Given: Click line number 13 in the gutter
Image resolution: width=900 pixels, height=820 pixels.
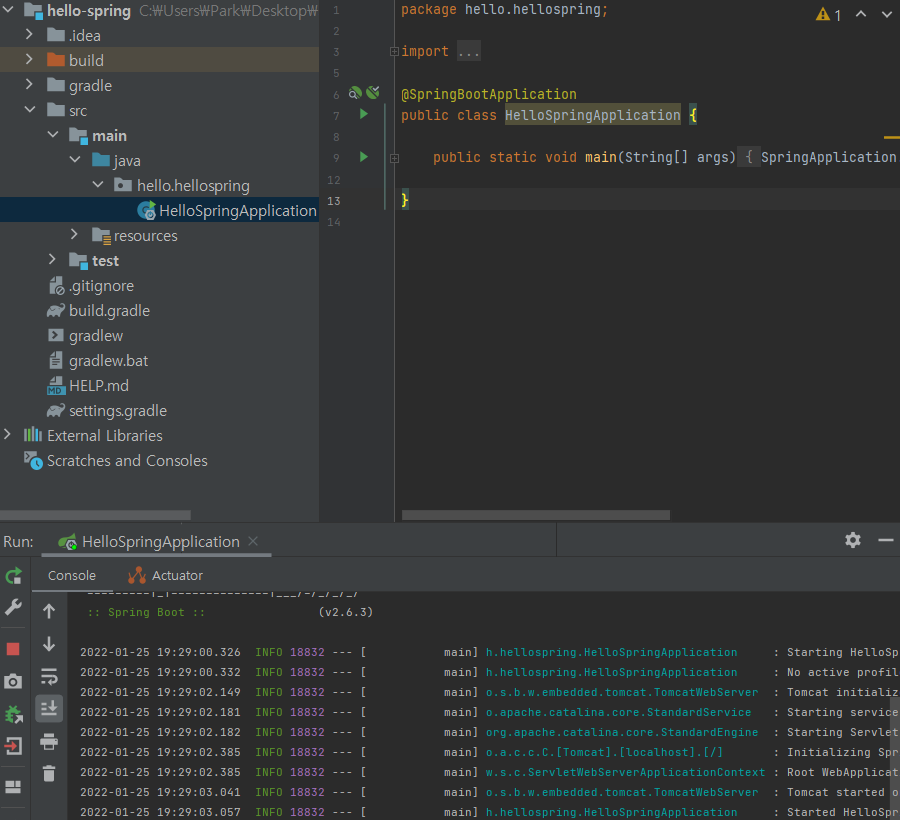Looking at the screenshot, I should tap(333, 201).
